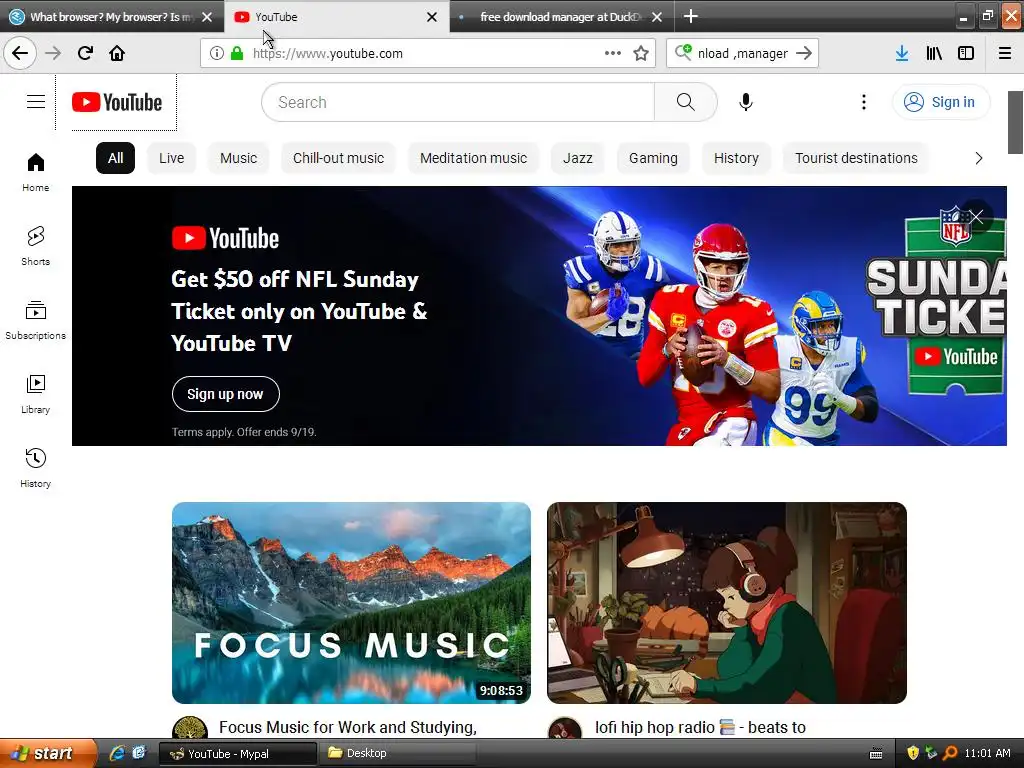Image resolution: width=1024 pixels, height=768 pixels.
Task: Click the keyboard icon in taskbar
Action: [x=876, y=754]
